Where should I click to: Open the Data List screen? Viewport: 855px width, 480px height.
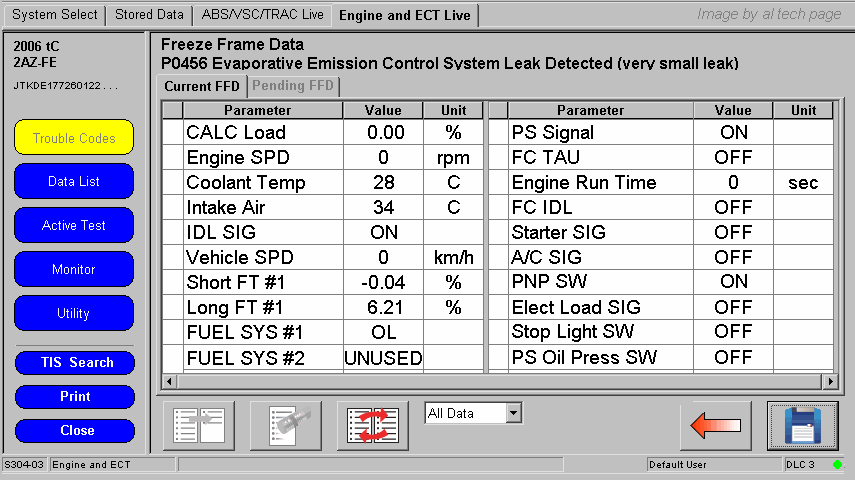74,182
